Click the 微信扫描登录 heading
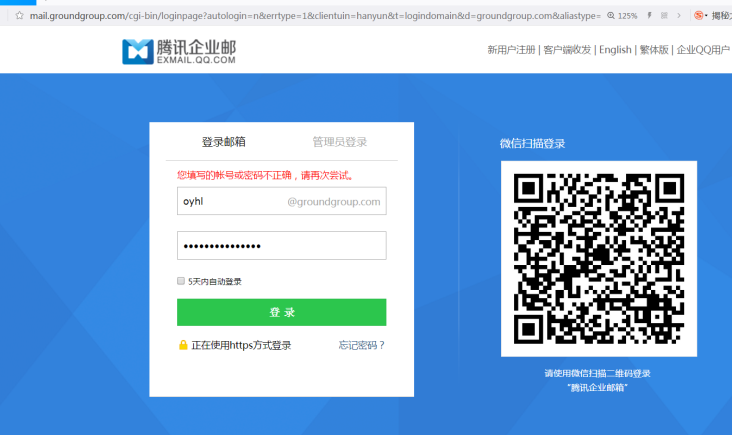 (x=533, y=143)
